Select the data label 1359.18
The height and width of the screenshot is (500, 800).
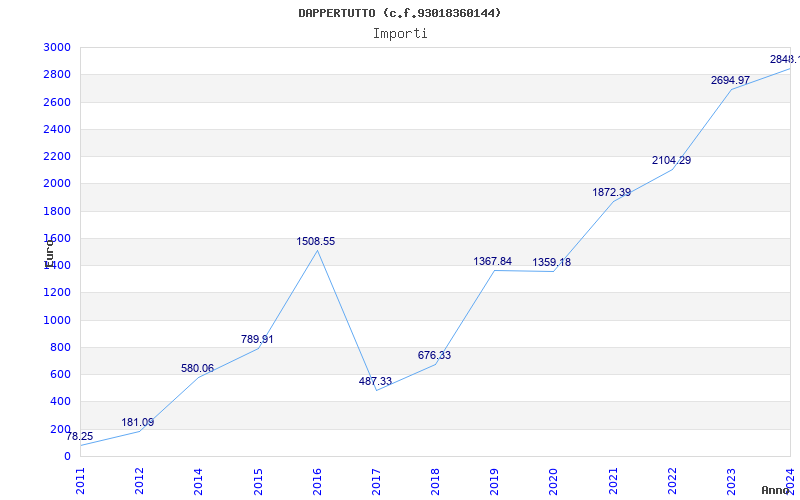[552, 262]
